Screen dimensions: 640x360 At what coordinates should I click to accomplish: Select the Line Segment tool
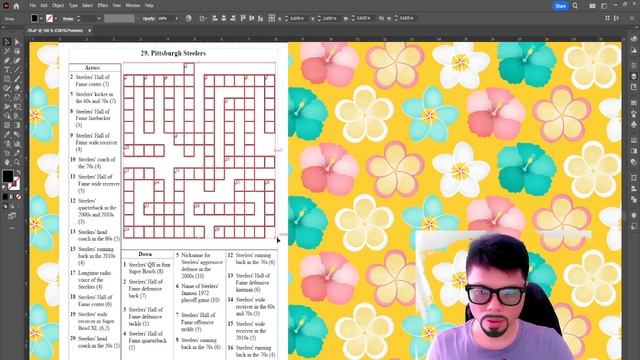point(17,70)
